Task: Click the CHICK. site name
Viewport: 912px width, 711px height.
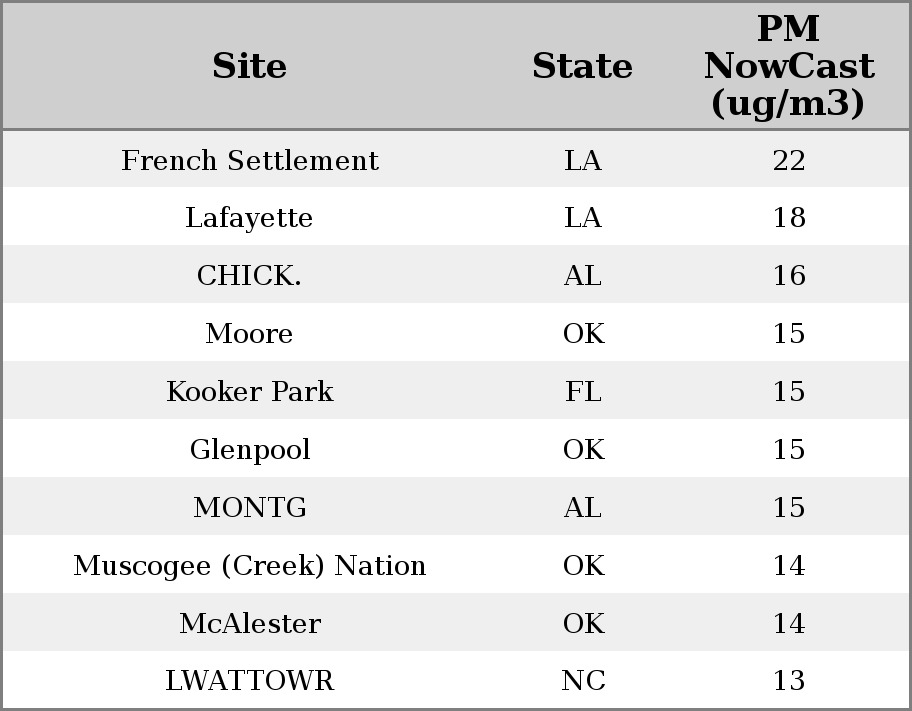Action: click(249, 276)
